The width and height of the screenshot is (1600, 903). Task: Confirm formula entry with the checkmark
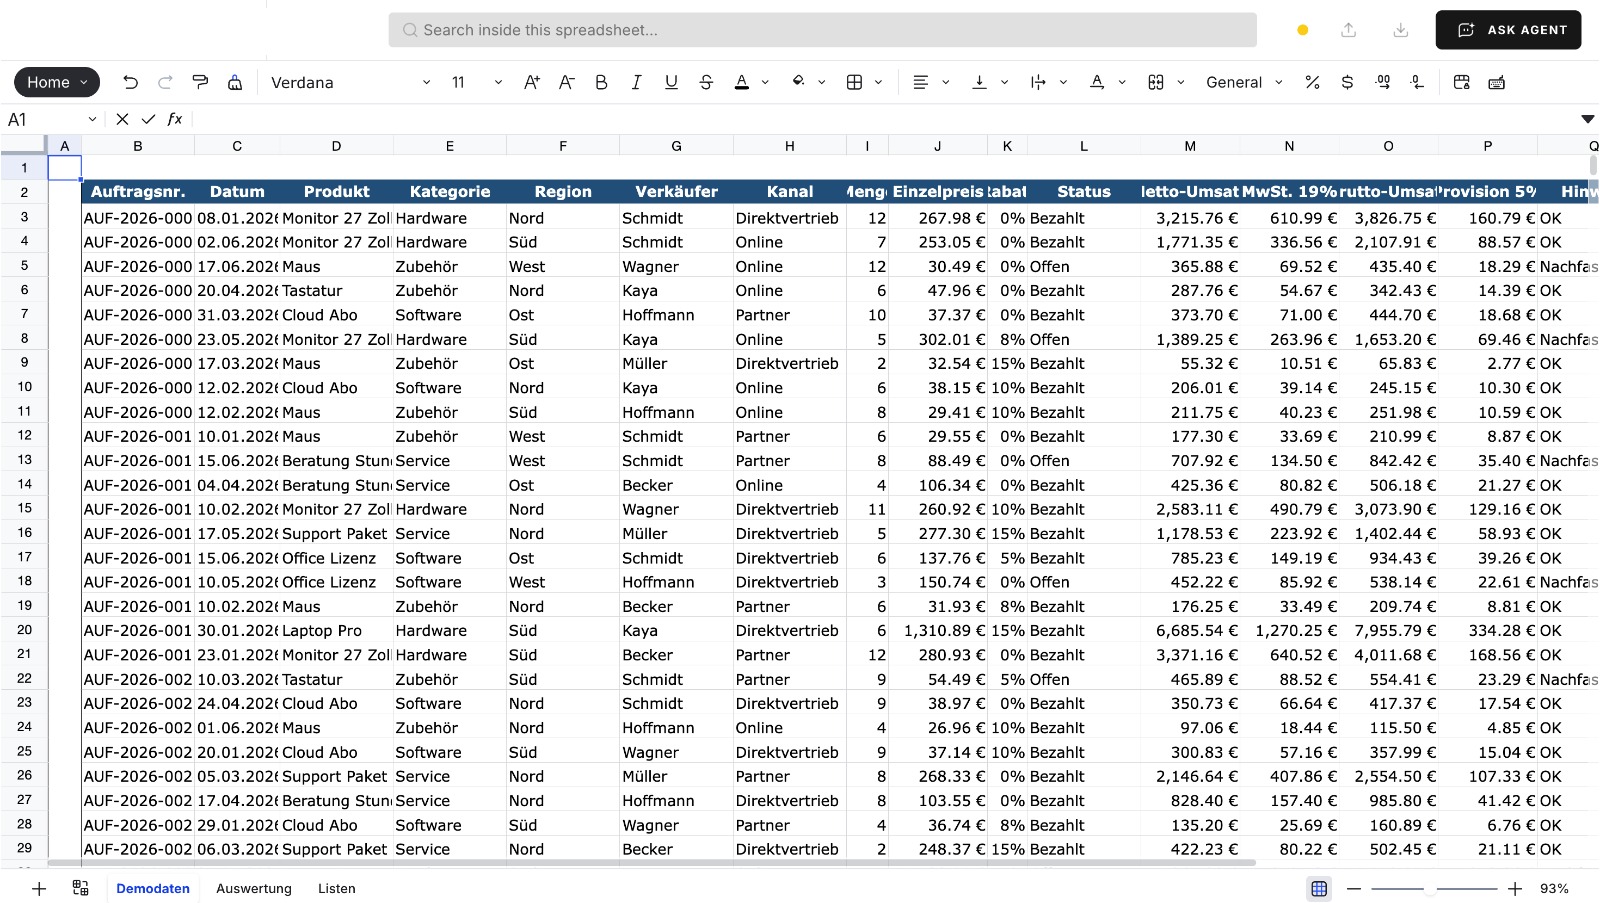coord(148,119)
